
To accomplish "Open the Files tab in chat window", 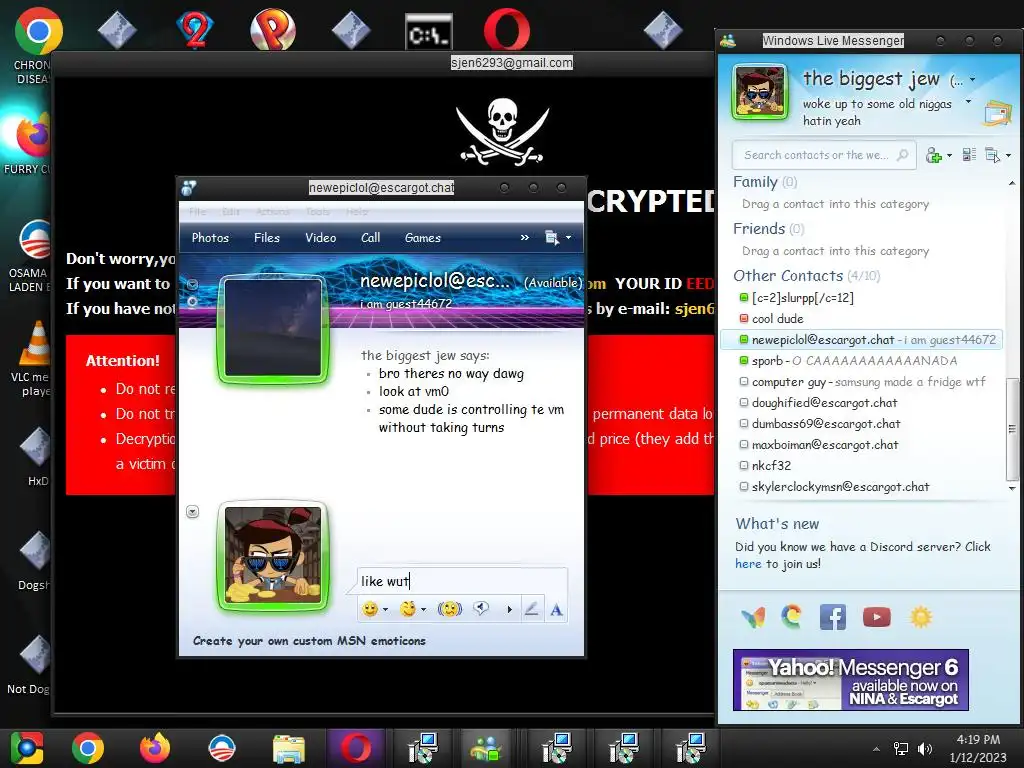I will (x=266, y=238).
